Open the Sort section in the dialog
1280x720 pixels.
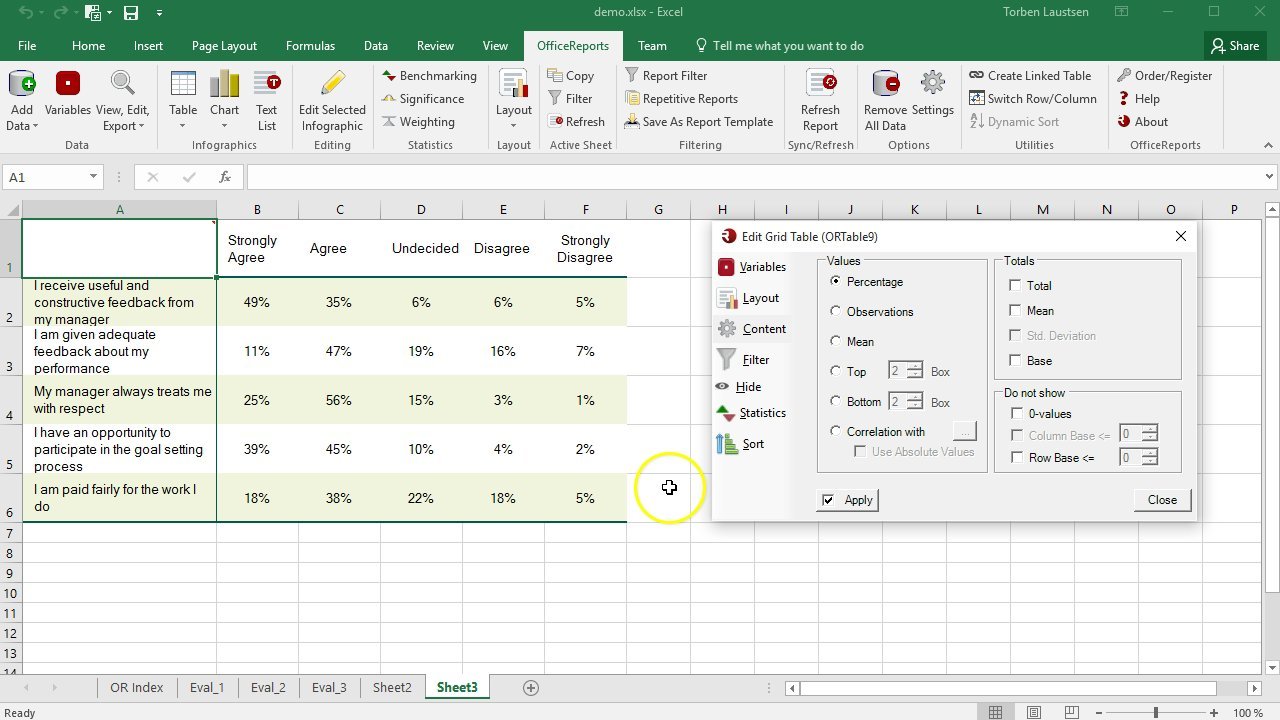tap(752, 444)
